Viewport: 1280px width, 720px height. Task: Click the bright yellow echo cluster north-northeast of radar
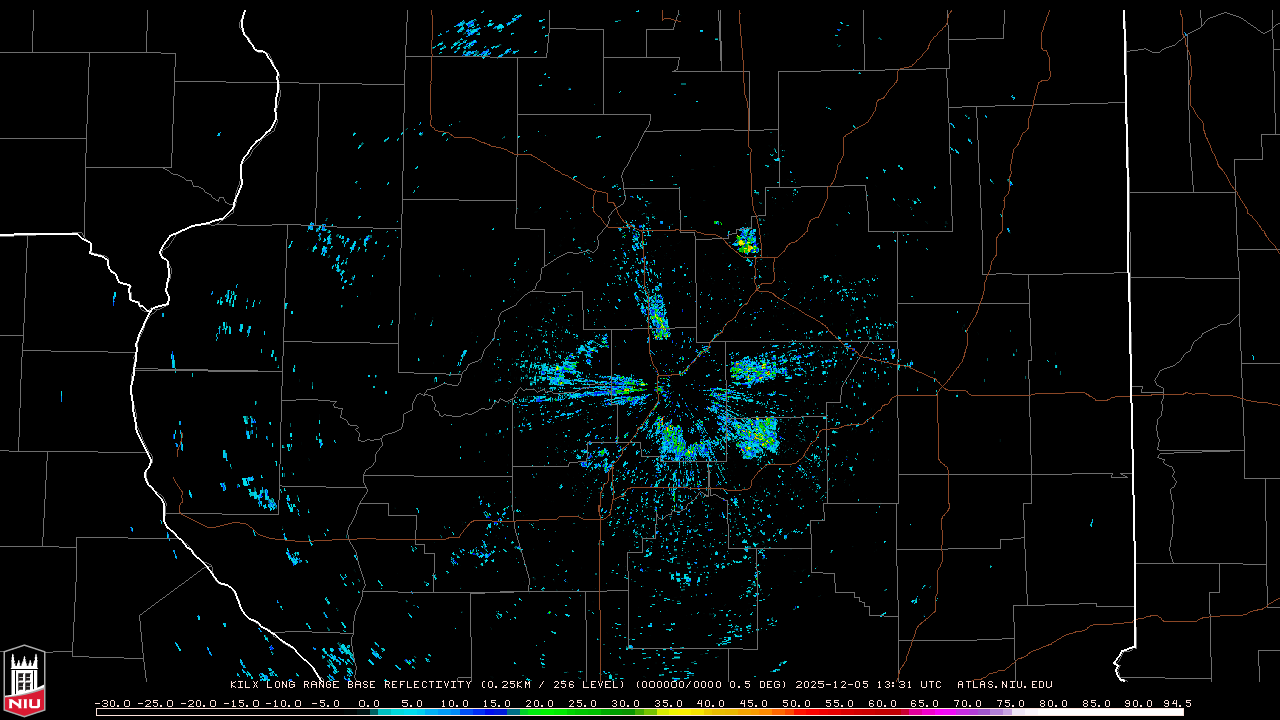[745, 241]
